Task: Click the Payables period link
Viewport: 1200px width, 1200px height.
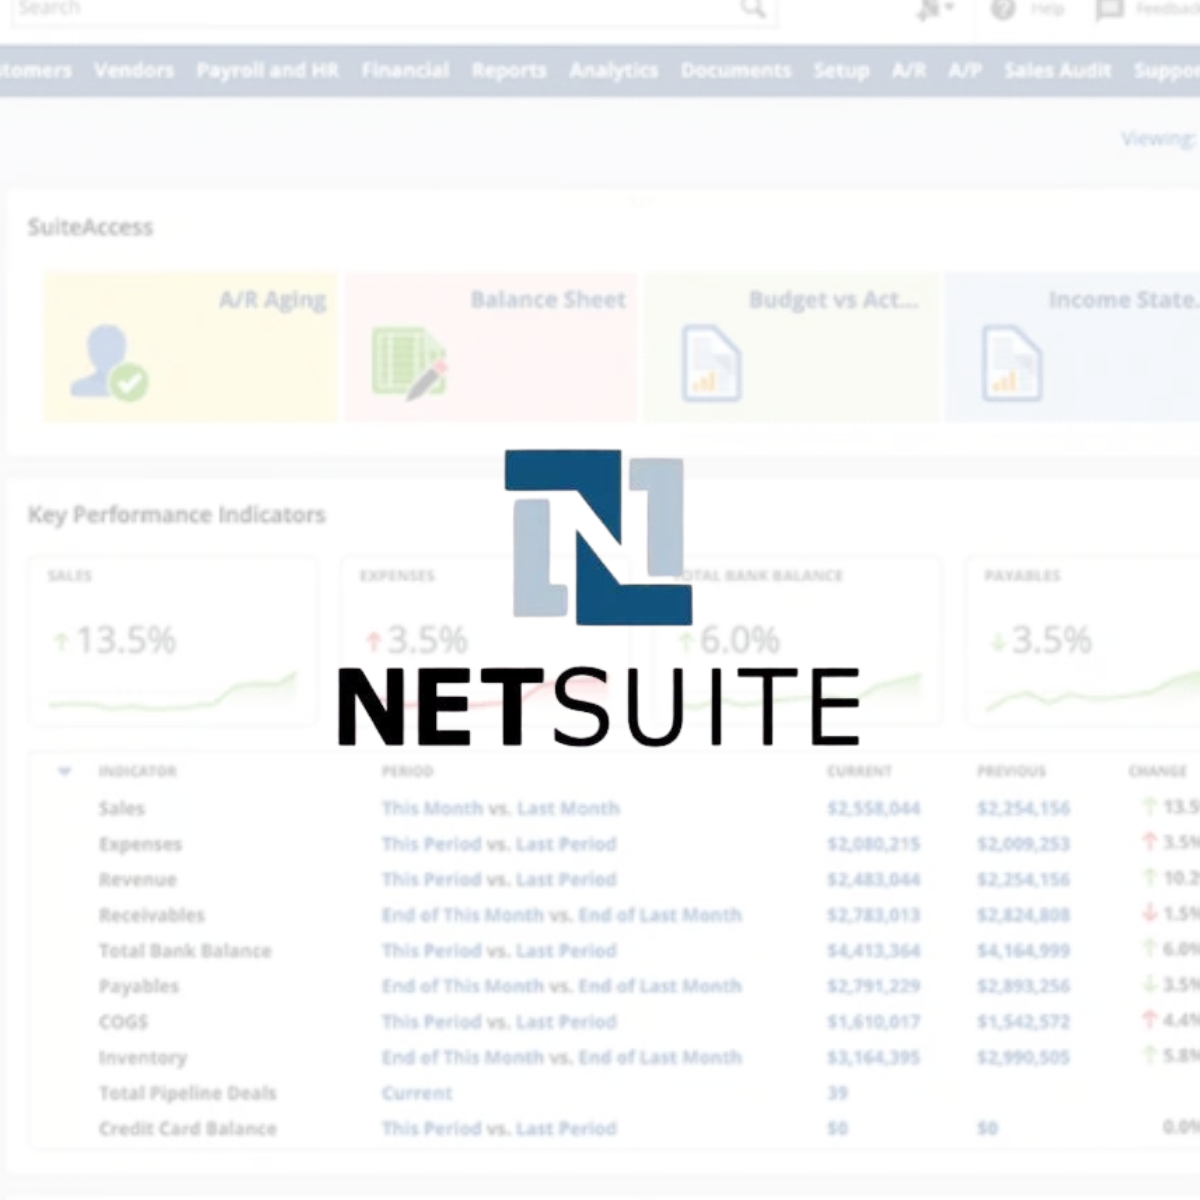Action: point(561,986)
